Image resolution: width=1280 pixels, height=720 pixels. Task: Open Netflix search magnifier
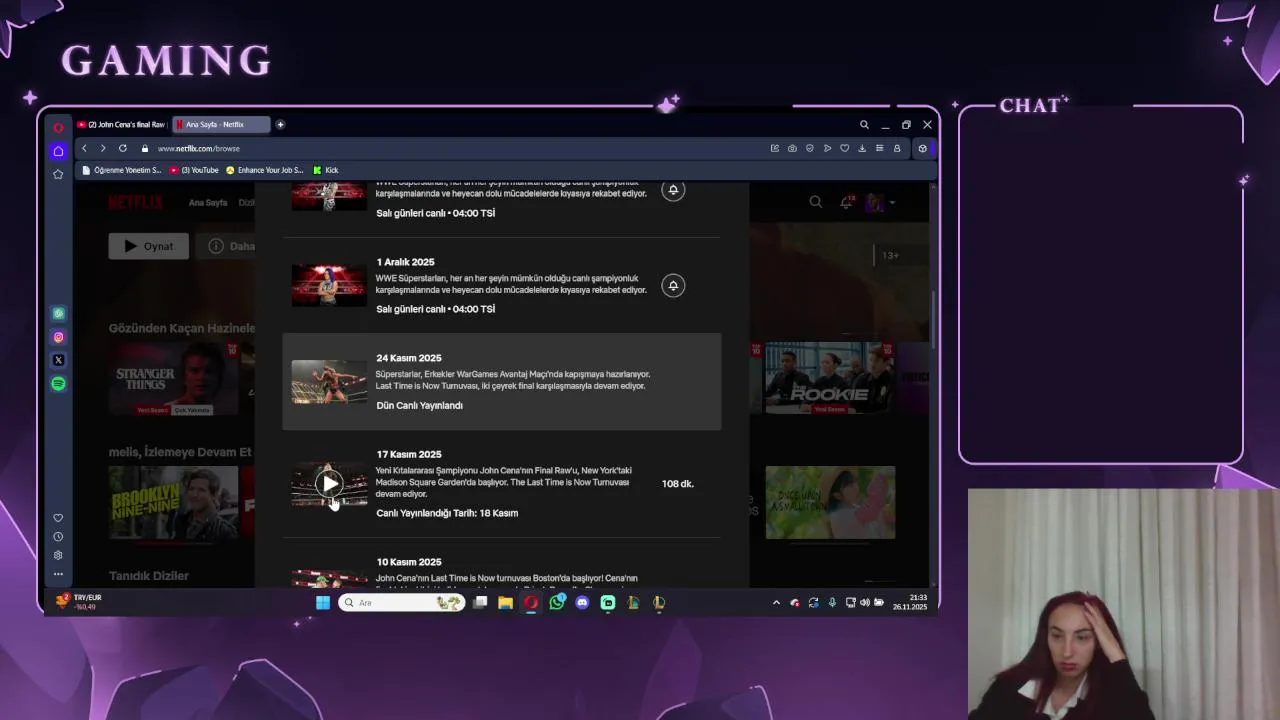(x=816, y=202)
